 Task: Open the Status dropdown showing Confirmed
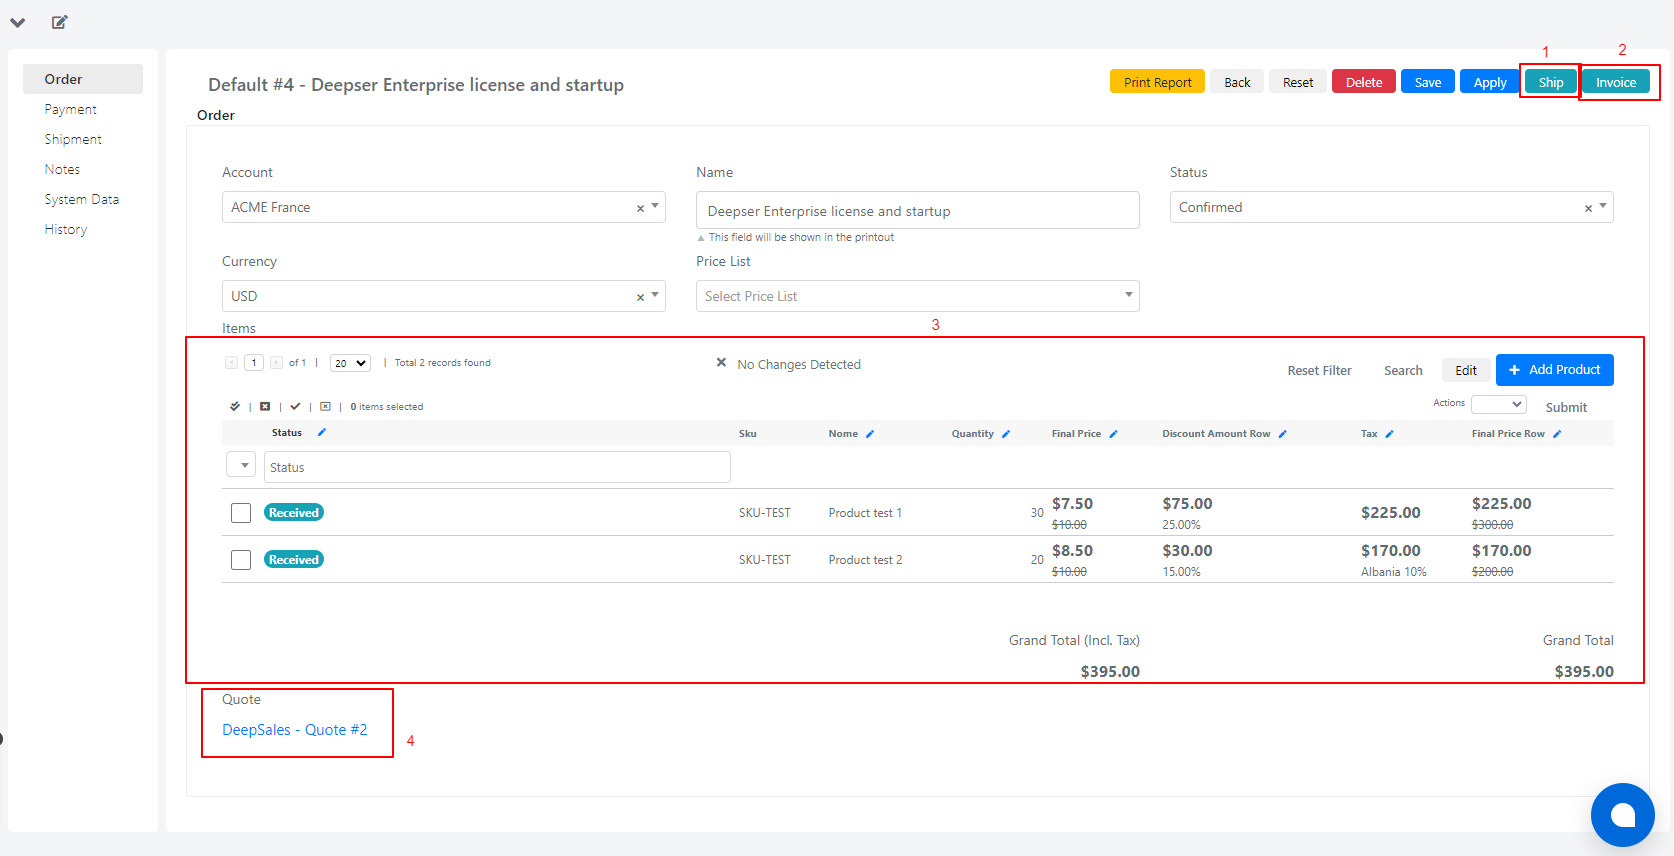pos(1392,207)
